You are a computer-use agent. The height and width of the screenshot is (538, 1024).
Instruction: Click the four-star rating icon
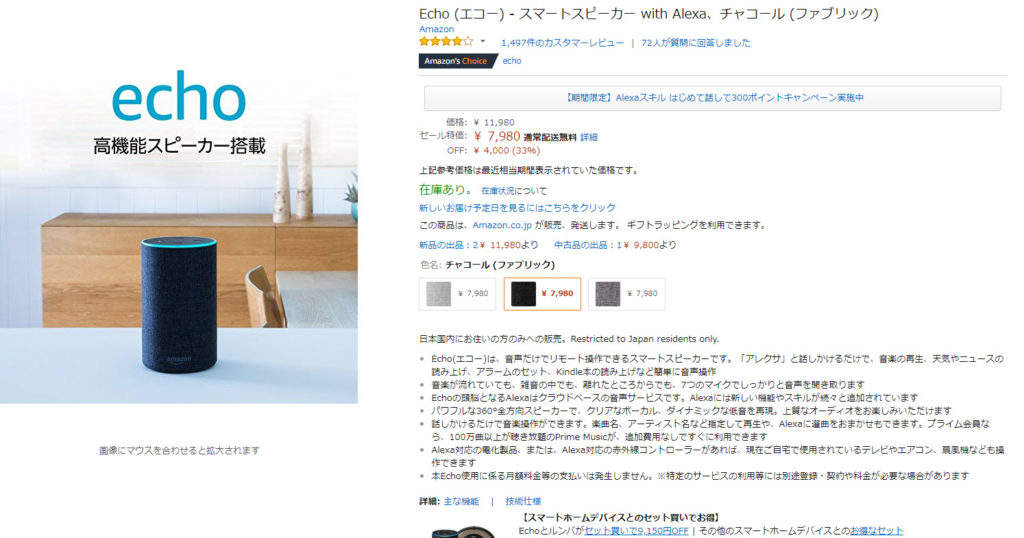coord(446,42)
